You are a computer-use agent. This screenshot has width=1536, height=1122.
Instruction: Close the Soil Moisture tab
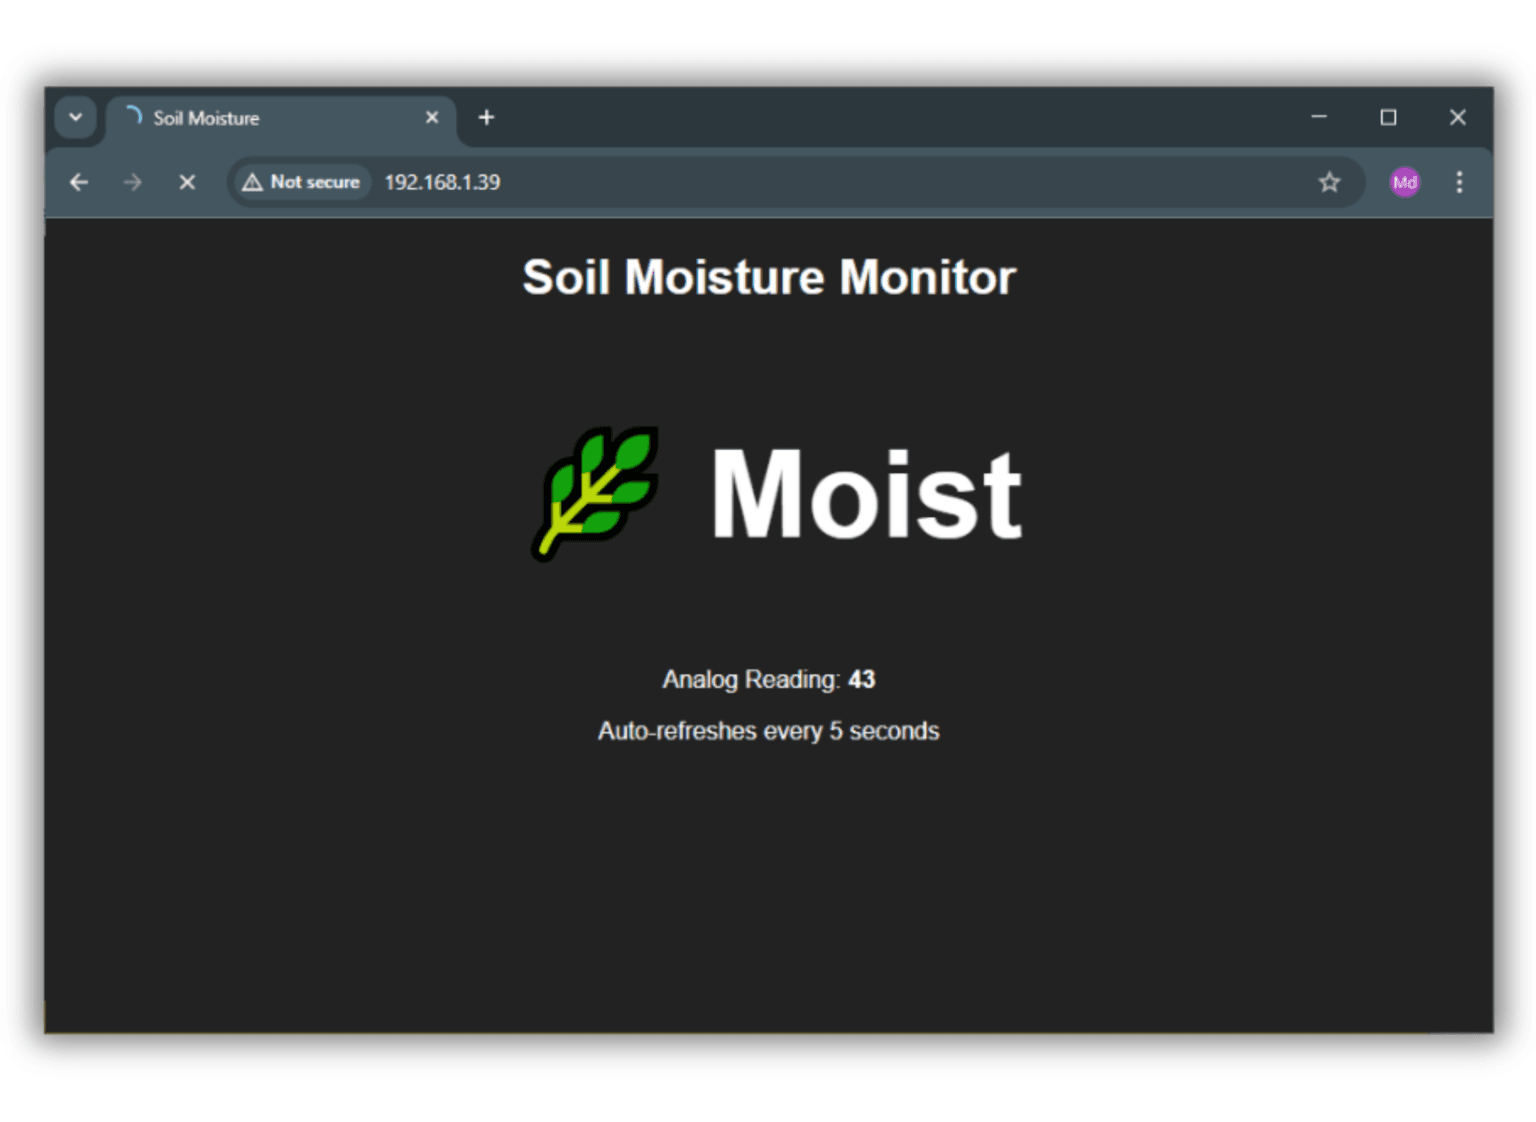pyautogui.click(x=431, y=117)
